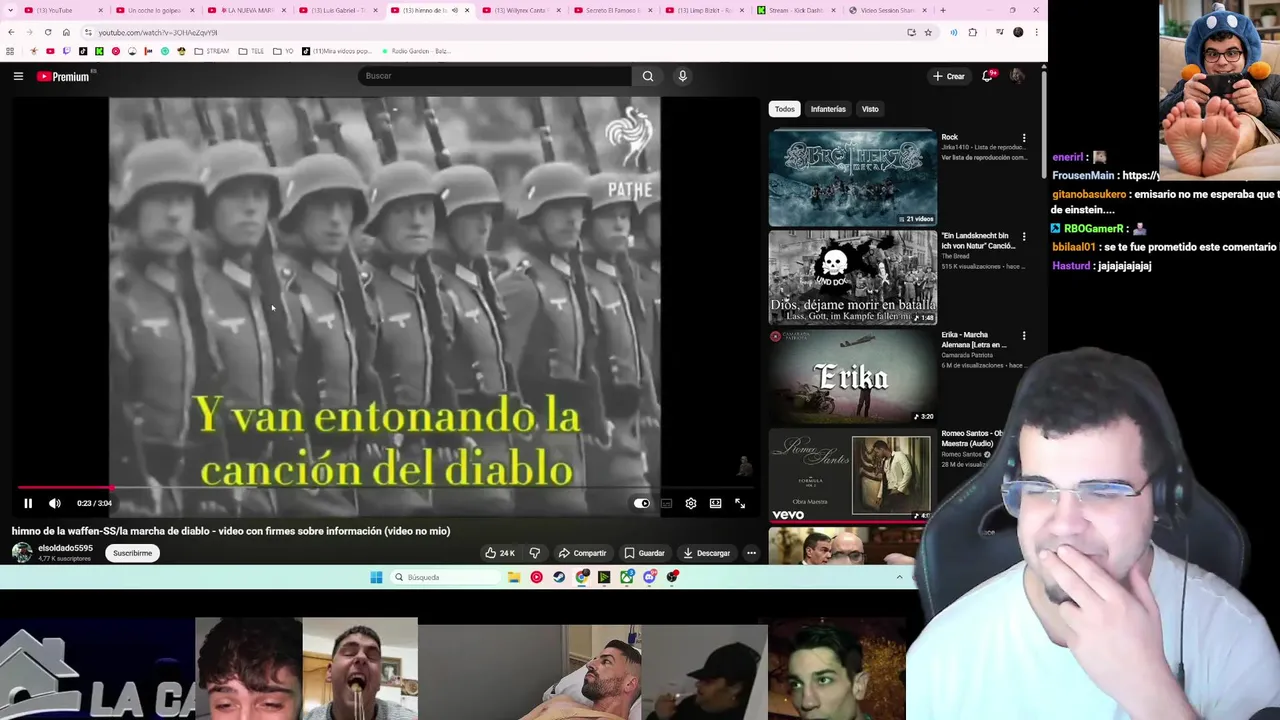Open a new browser tab plus
The image size is (1280, 720).
pyautogui.click(x=942, y=10)
